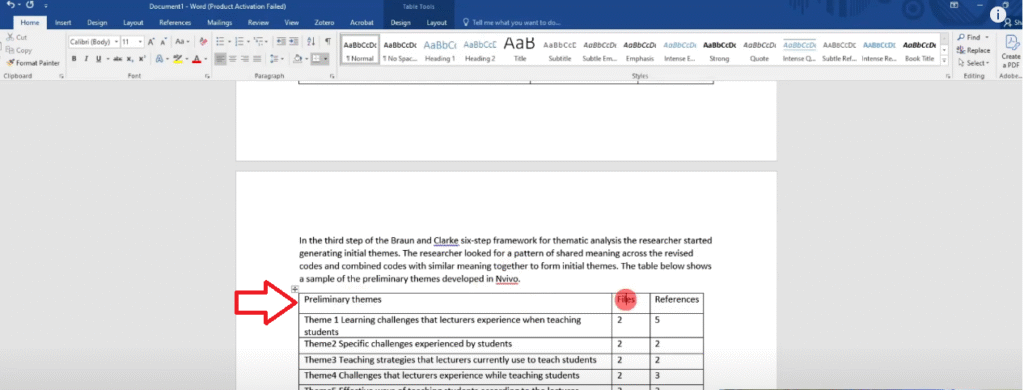
Task: Apply the Intense Quote style
Action: tap(800, 50)
